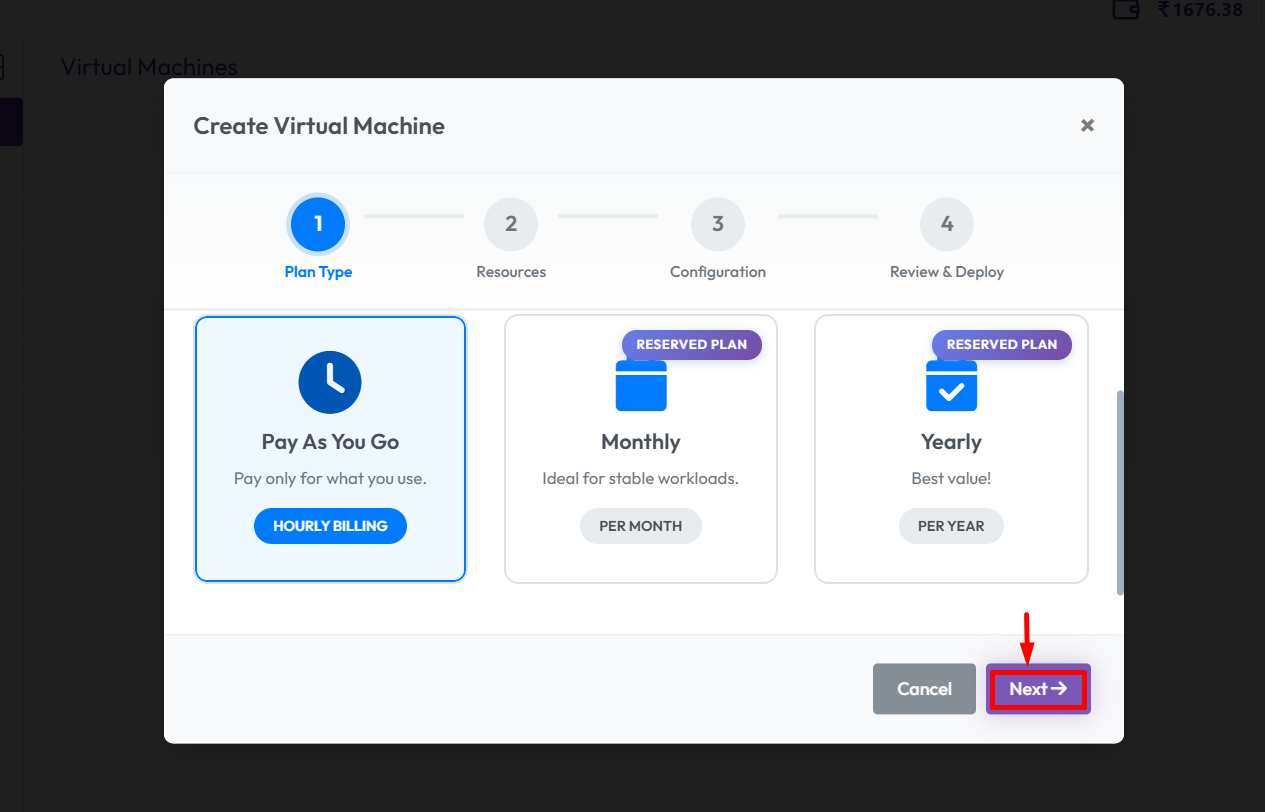Go to step 1 Plan Type
This screenshot has width=1265, height=812.
coord(318,224)
